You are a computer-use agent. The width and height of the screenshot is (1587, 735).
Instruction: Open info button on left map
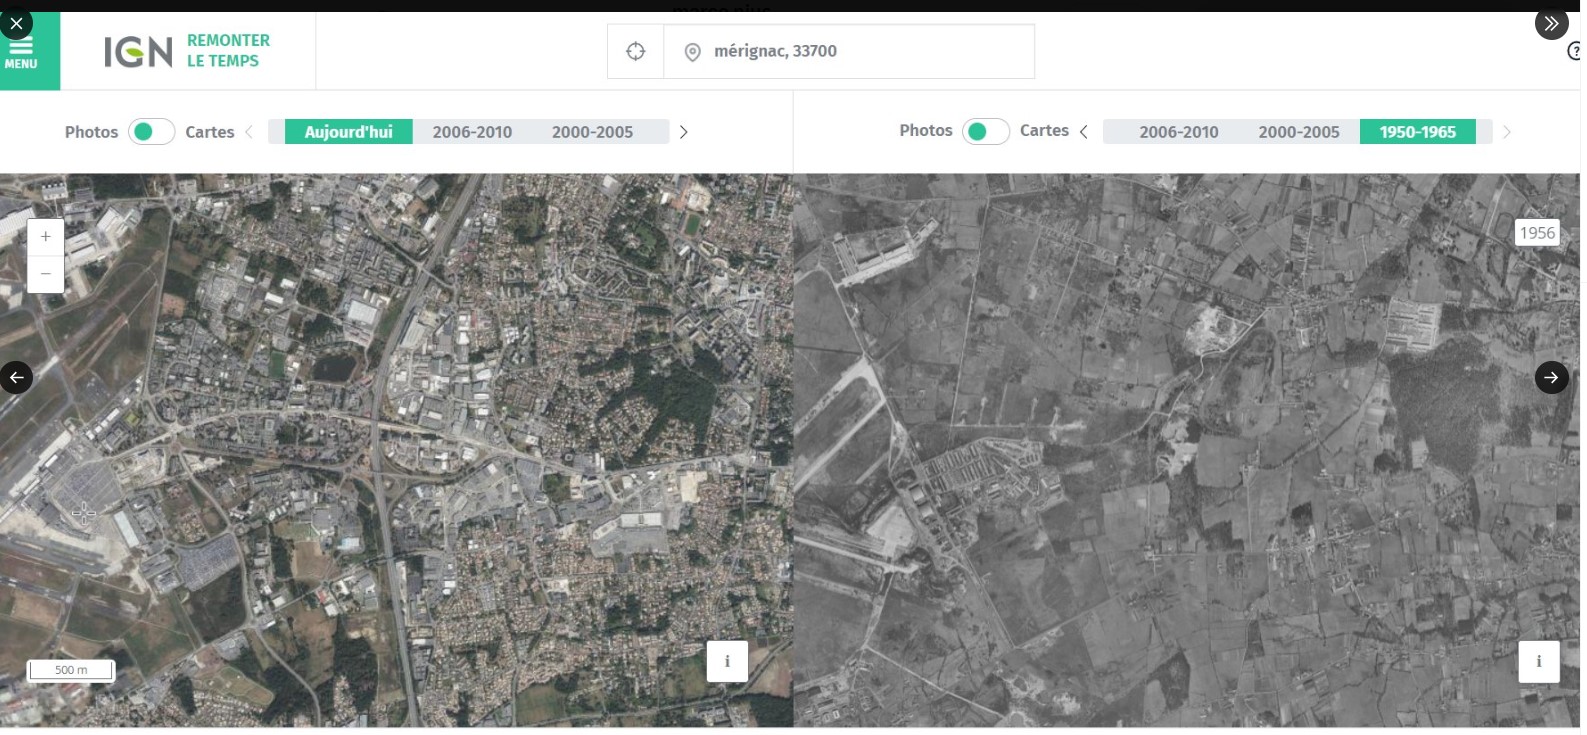pyautogui.click(x=727, y=661)
